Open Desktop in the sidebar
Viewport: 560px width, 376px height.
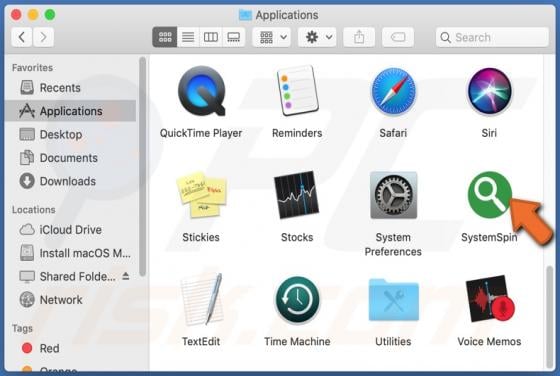point(70,135)
